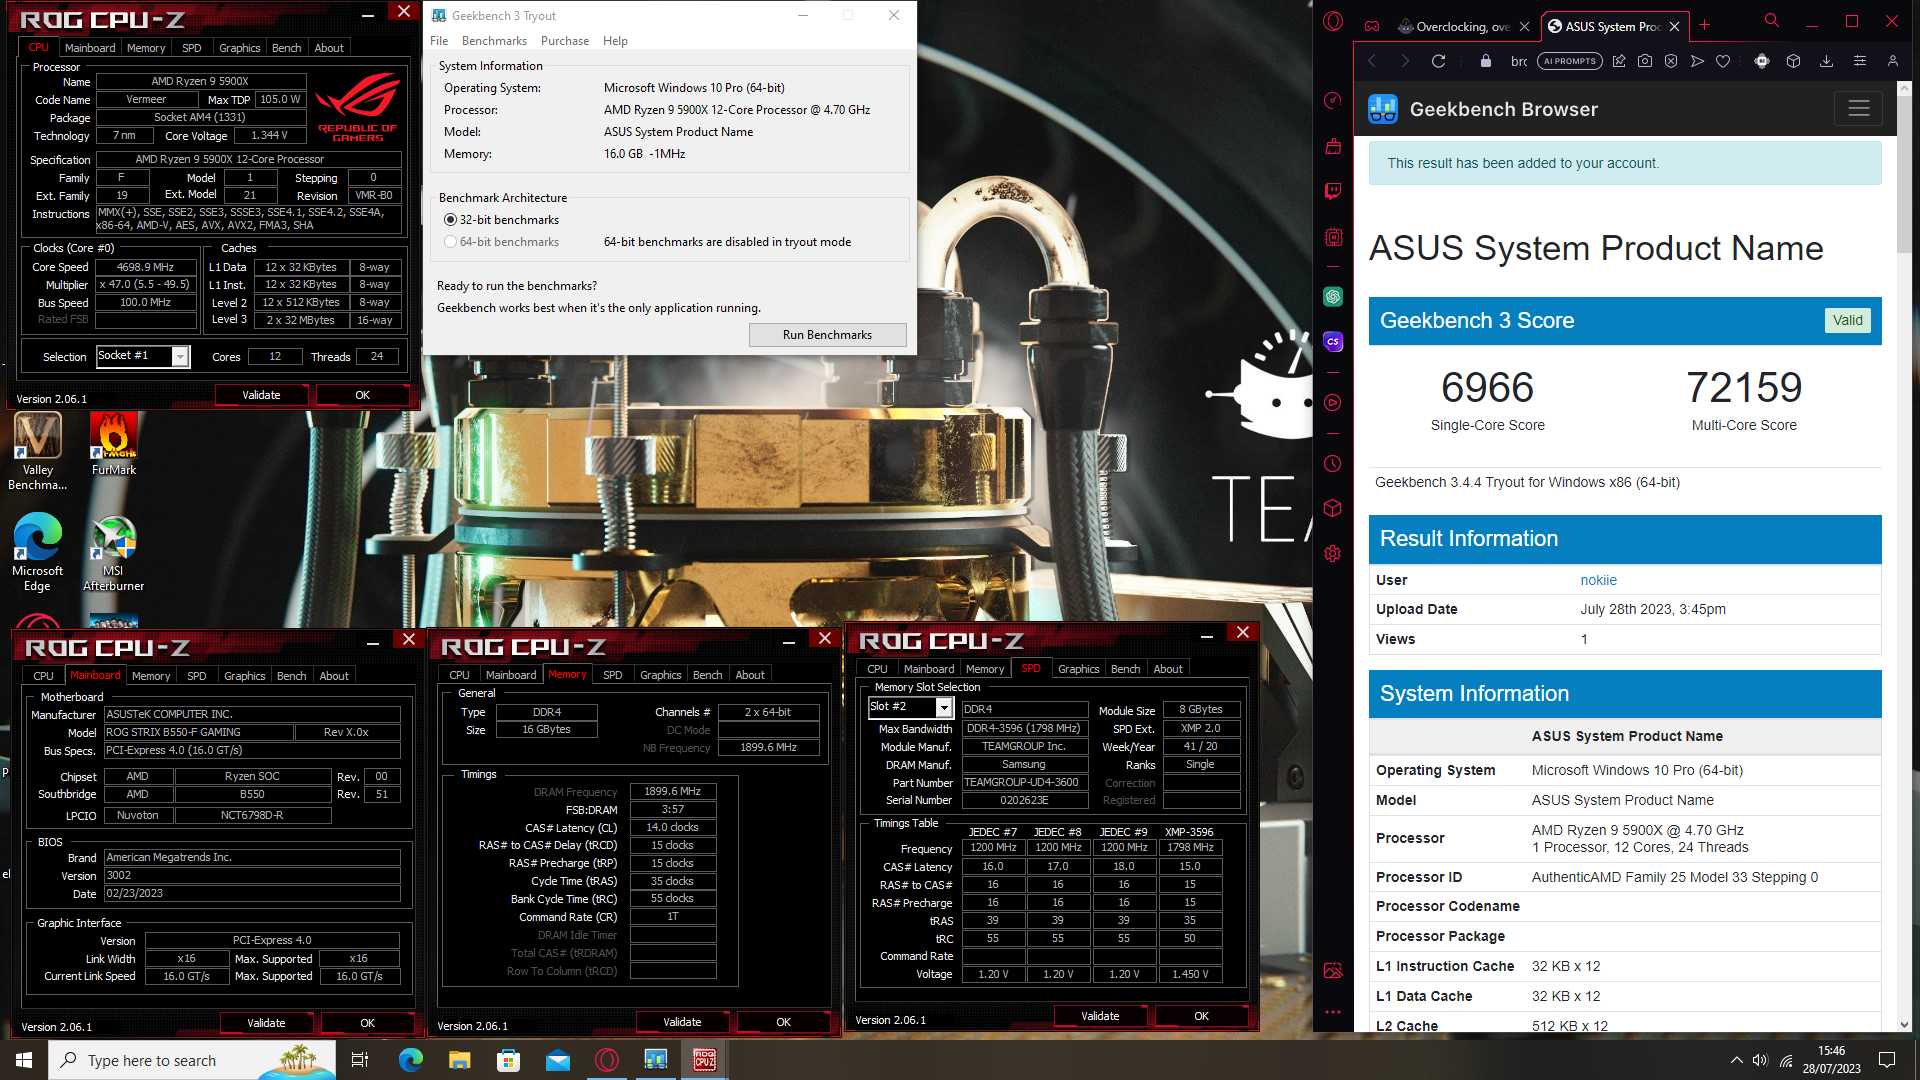Open Twitch in the Opera sidebar
The height and width of the screenshot is (1080, 1920).
pyautogui.click(x=1332, y=191)
